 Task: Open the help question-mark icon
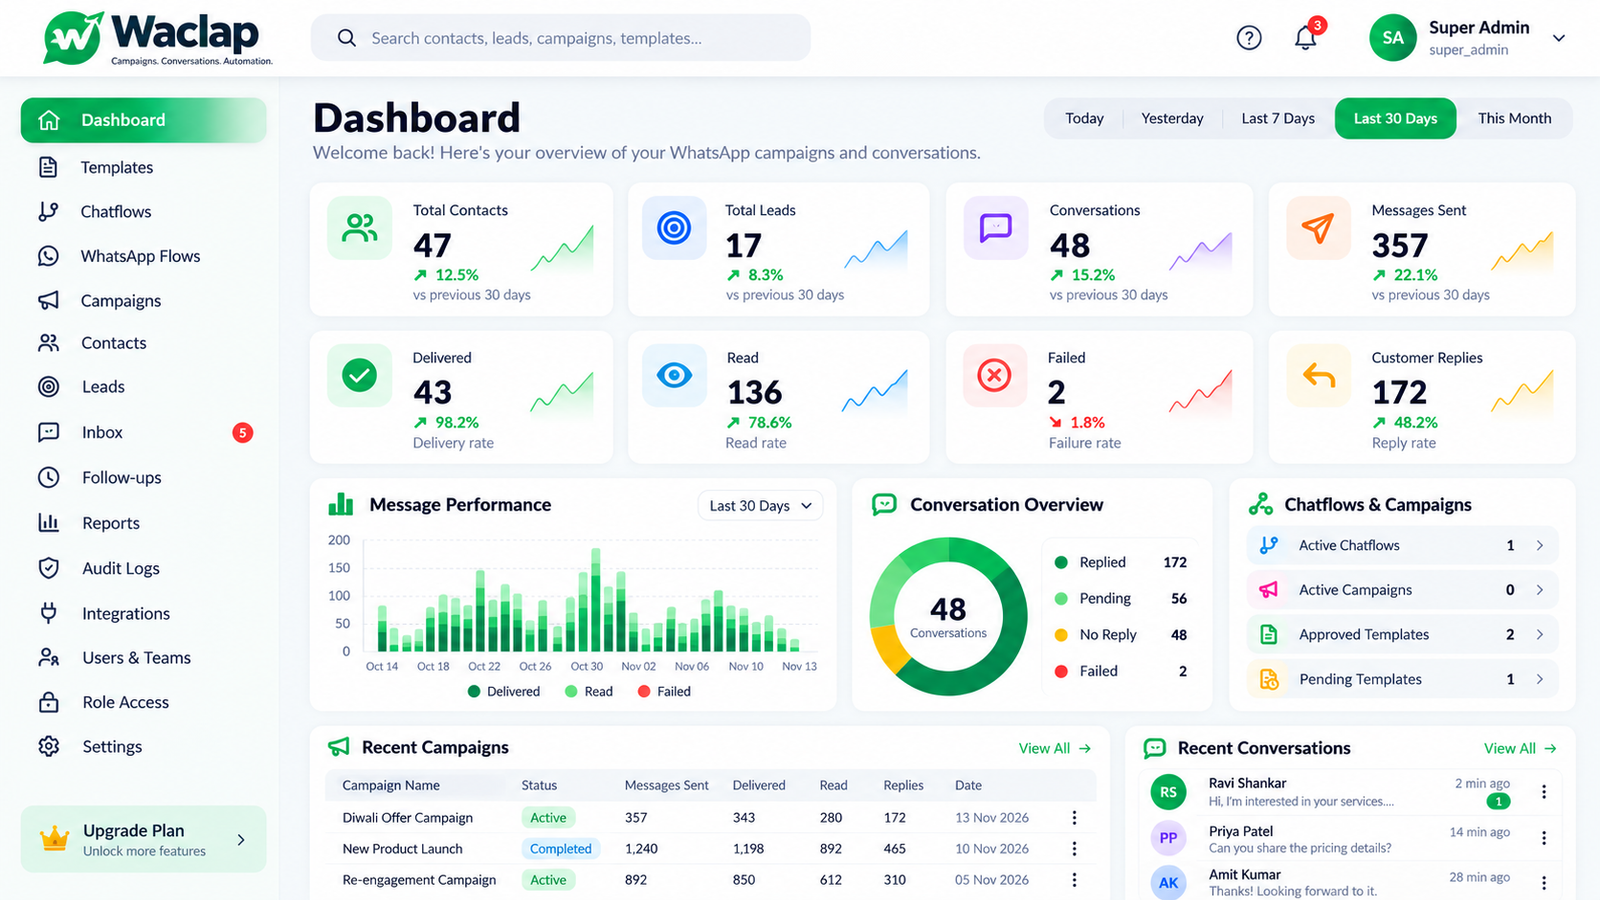pyautogui.click(x=1249, y=38)
